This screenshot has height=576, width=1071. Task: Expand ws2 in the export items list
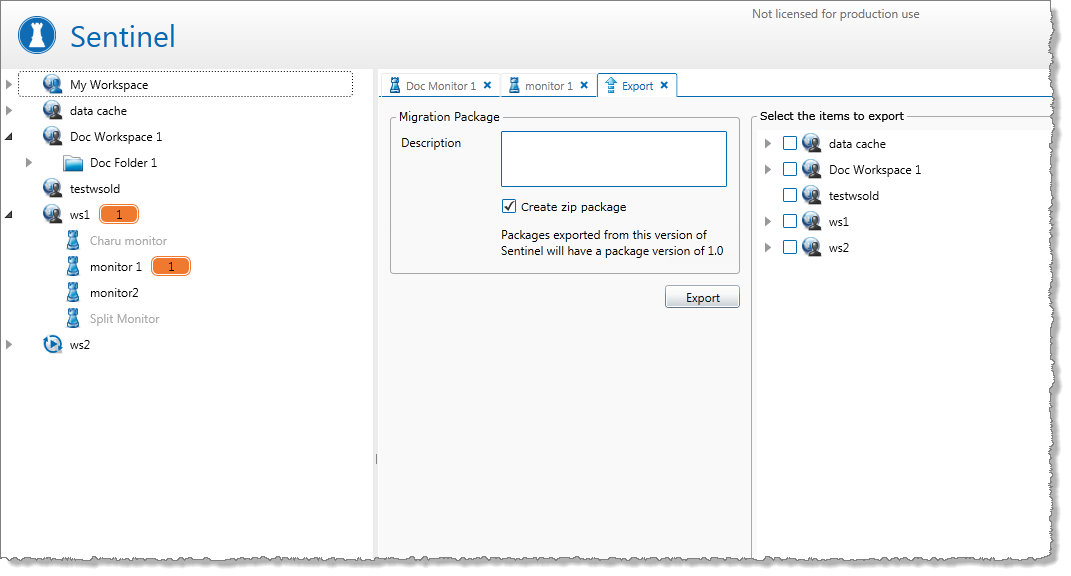[768, 248]
